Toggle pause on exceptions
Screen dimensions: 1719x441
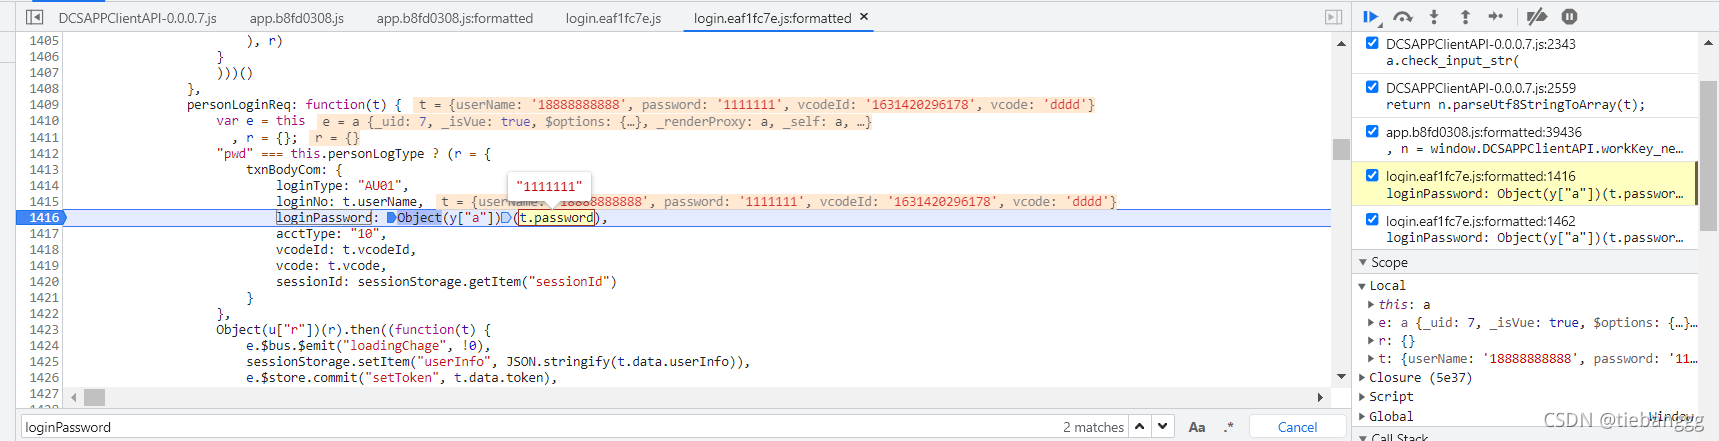pyautogui.click(x=1570, y=17)
